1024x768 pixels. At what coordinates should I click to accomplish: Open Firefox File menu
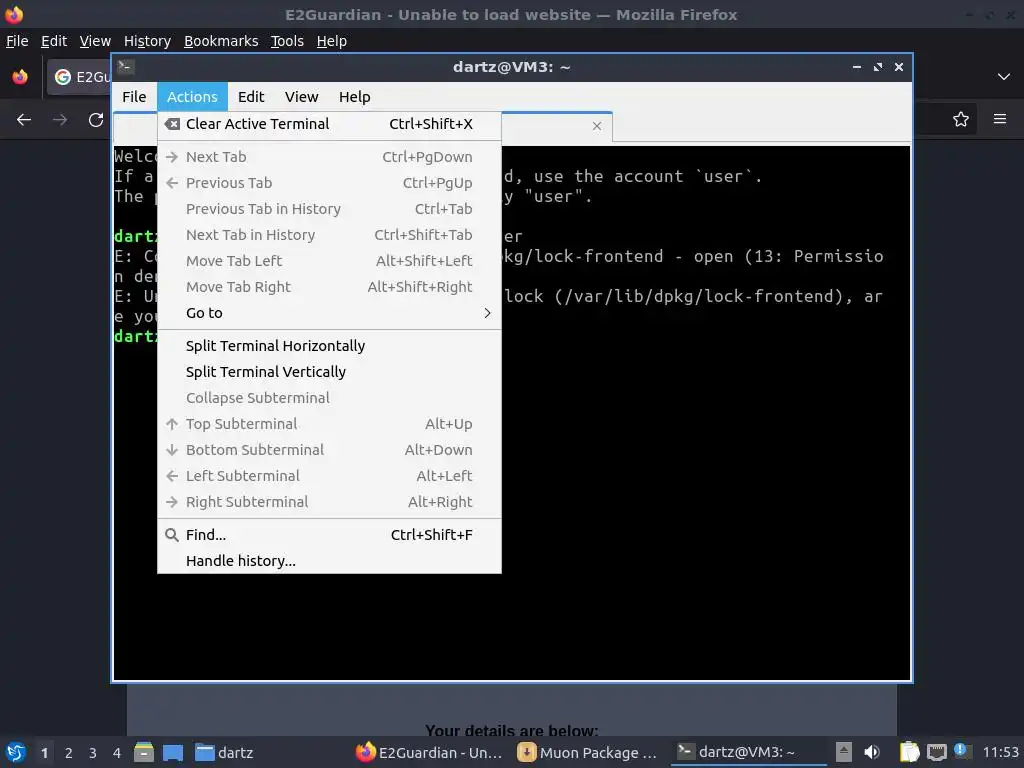point(17,41)
